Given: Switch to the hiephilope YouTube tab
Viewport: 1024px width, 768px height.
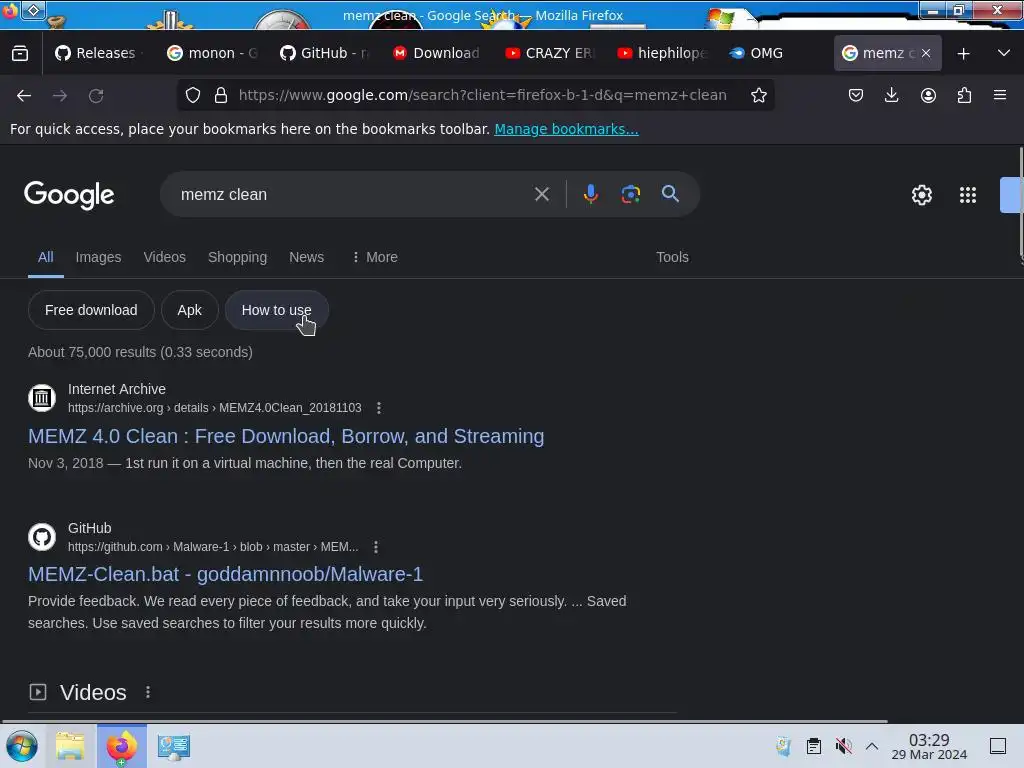Looking at the screenshot, I should (x=662, y=53).
